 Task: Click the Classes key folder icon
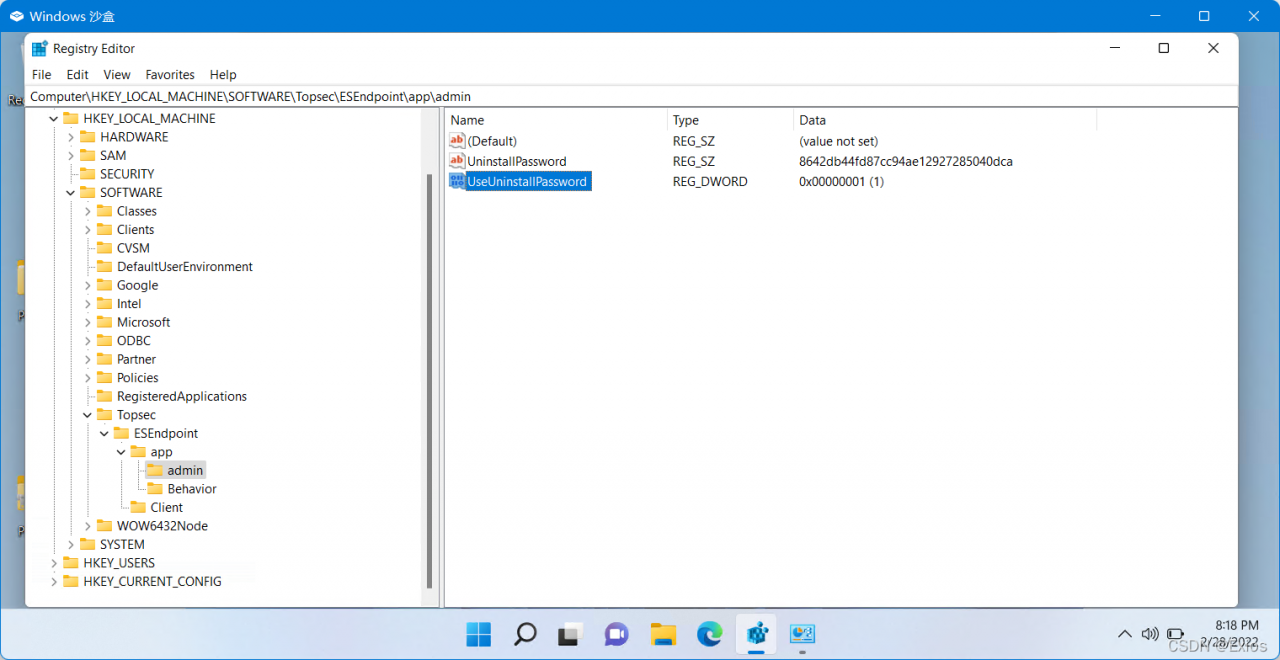(105, 211)
